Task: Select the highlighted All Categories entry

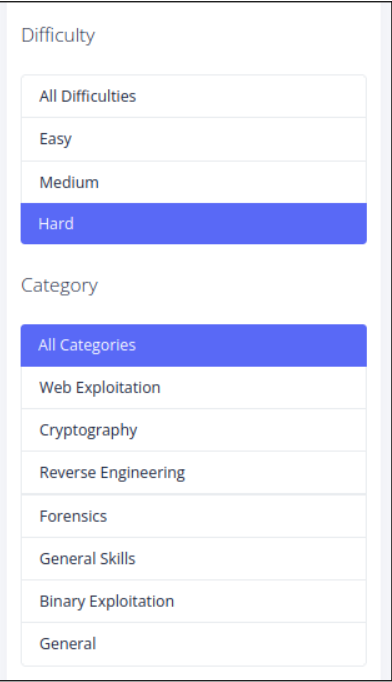Action: [194, 345]
